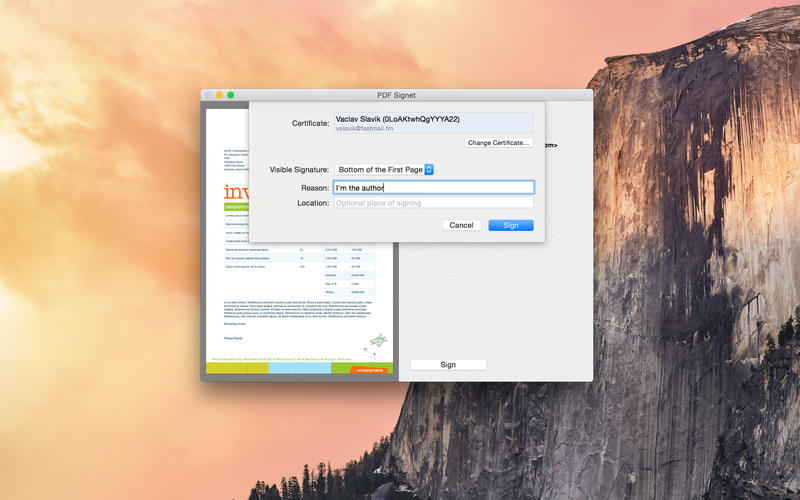Click the Location optional place field
The image size is (800, 500).
point(432,203)
